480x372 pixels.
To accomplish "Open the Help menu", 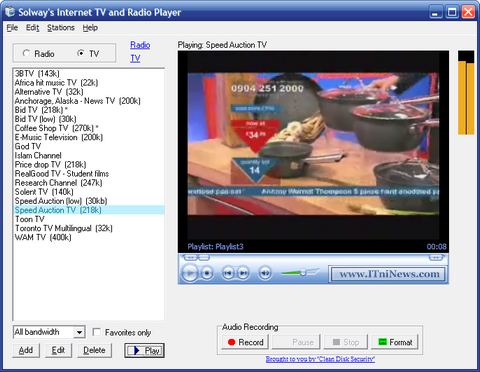I will [90, 28].
